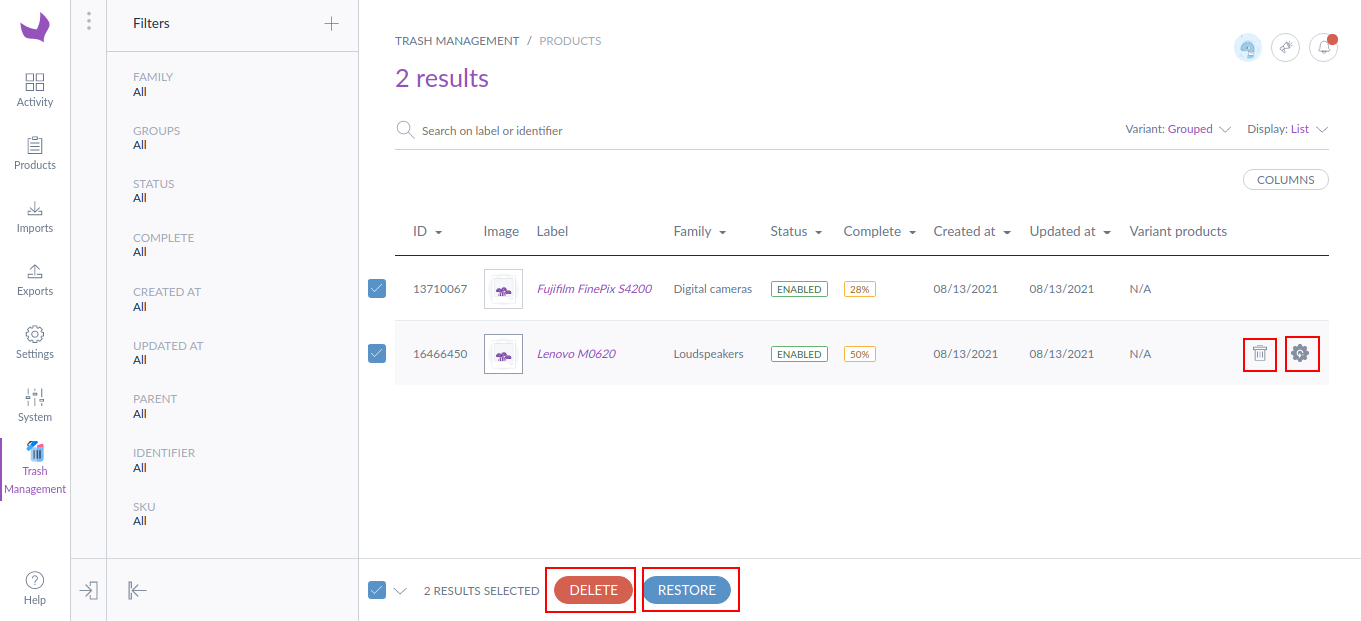Click the logout arrow icon
The width and height of the screenshot is (1361, 621).
[x=89, y=590]
